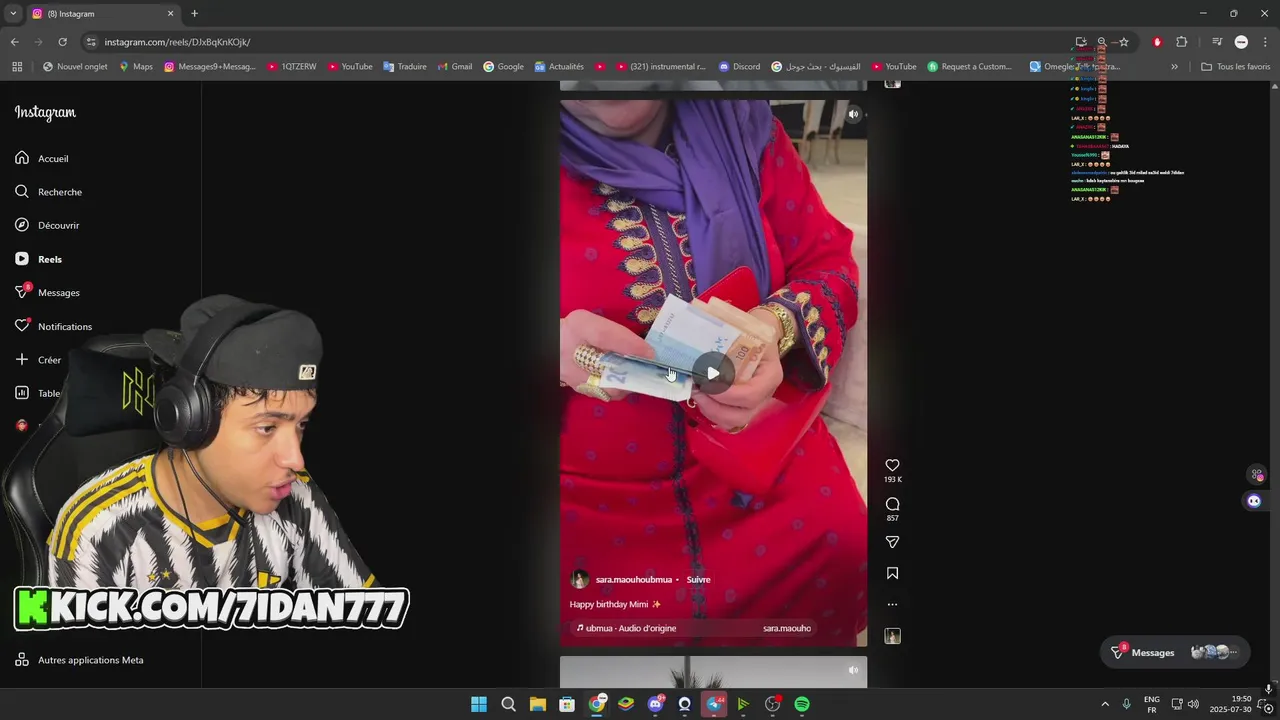The width and height of the screenshot is (1280, 720).
Task: Open the browser apps grid icon
Action: pyautogui.click(x=17, y=67)
